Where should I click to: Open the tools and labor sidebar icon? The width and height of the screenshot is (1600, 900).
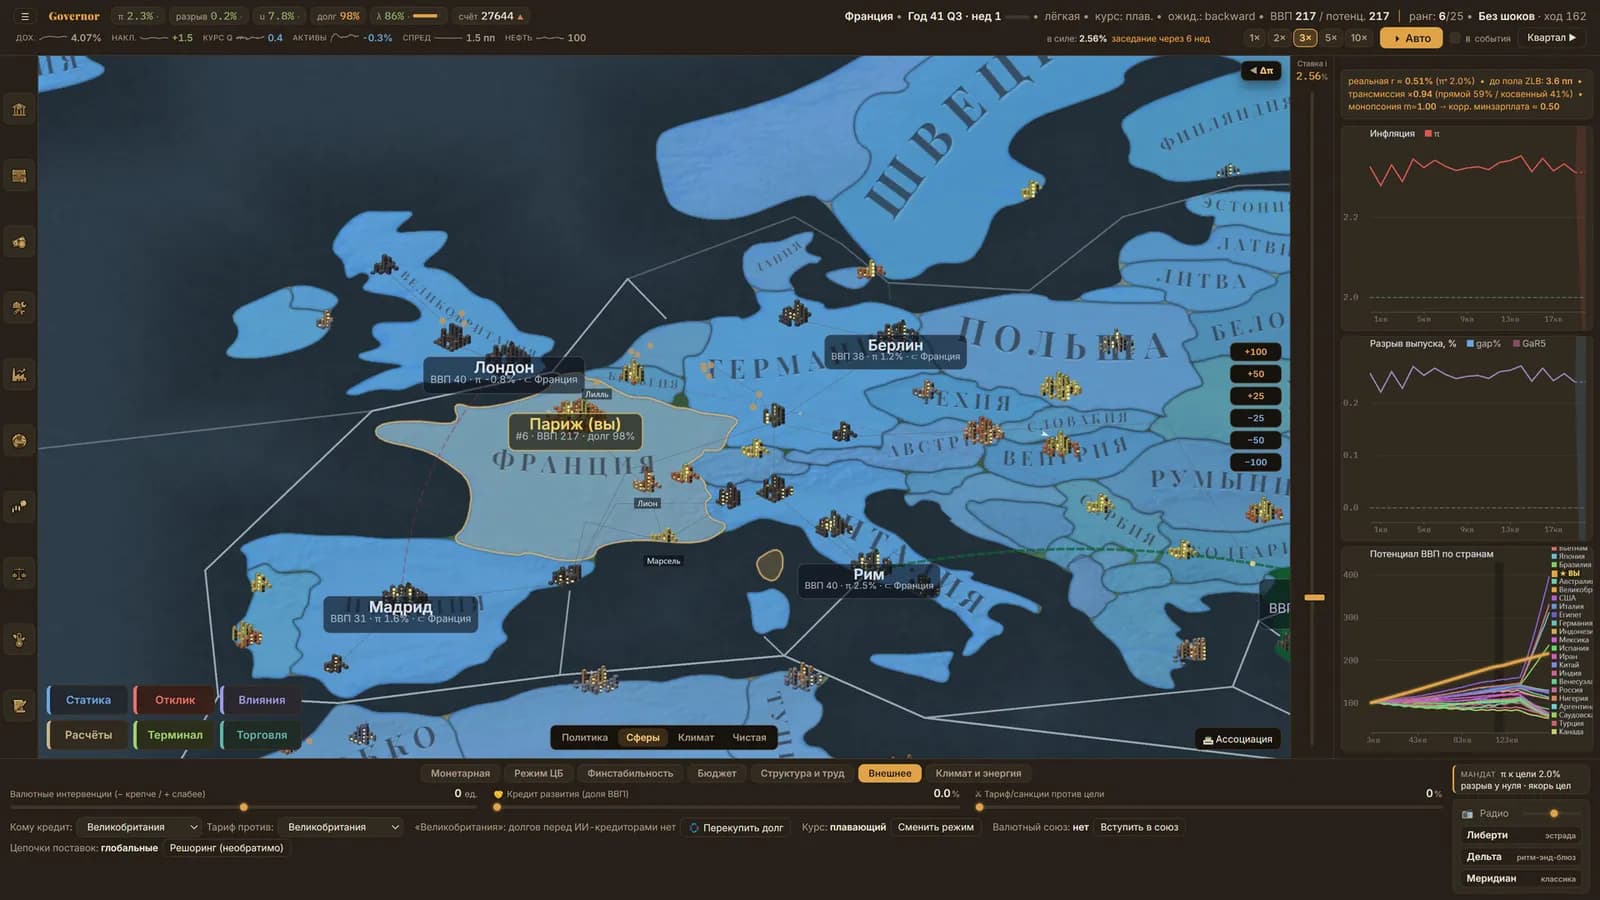19,308
